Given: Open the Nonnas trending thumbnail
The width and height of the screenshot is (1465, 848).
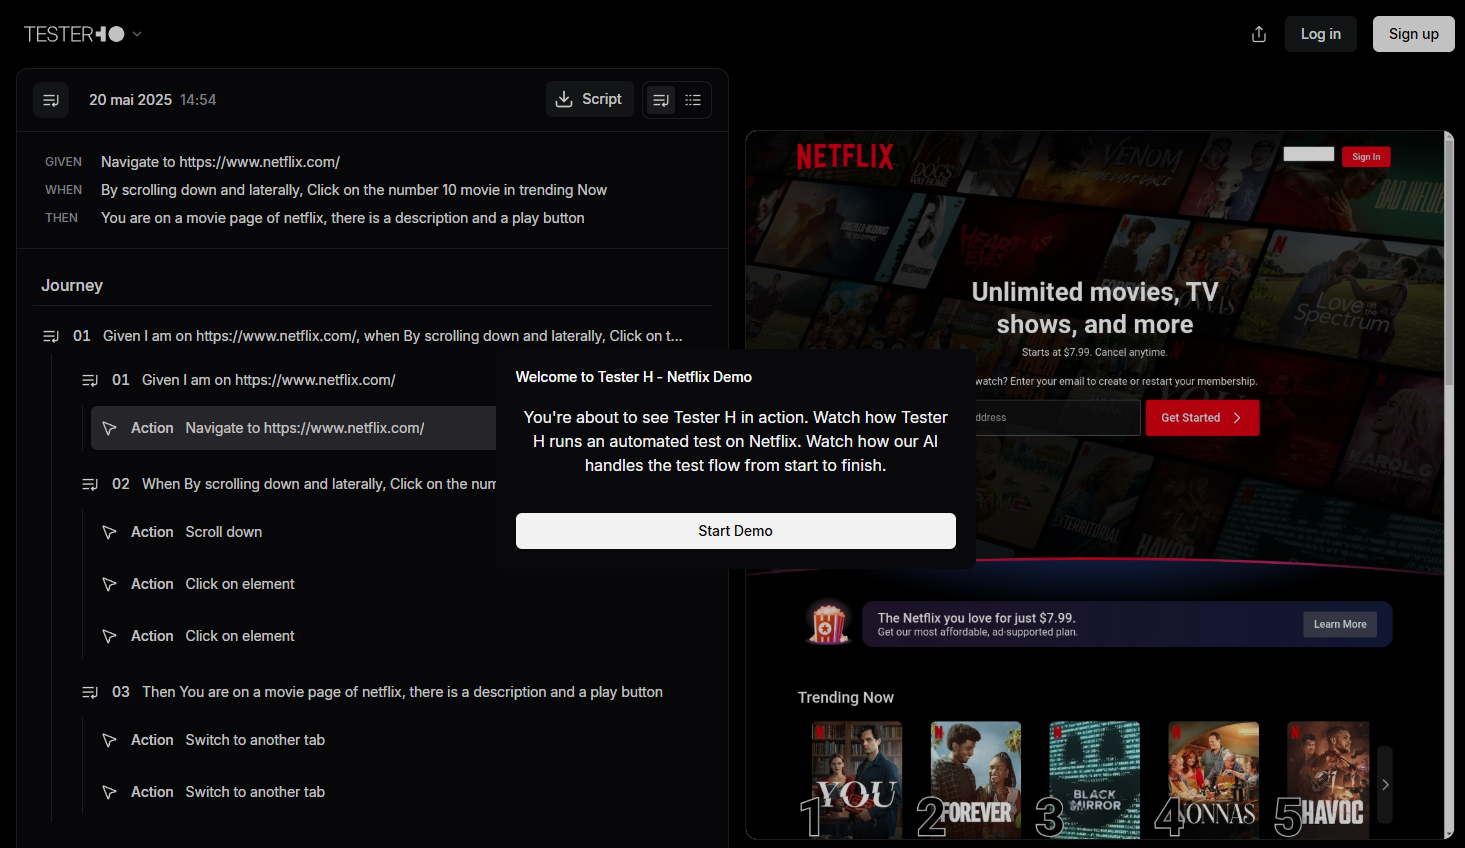Looking at the screenshot, I should [x=1214, y=778].
